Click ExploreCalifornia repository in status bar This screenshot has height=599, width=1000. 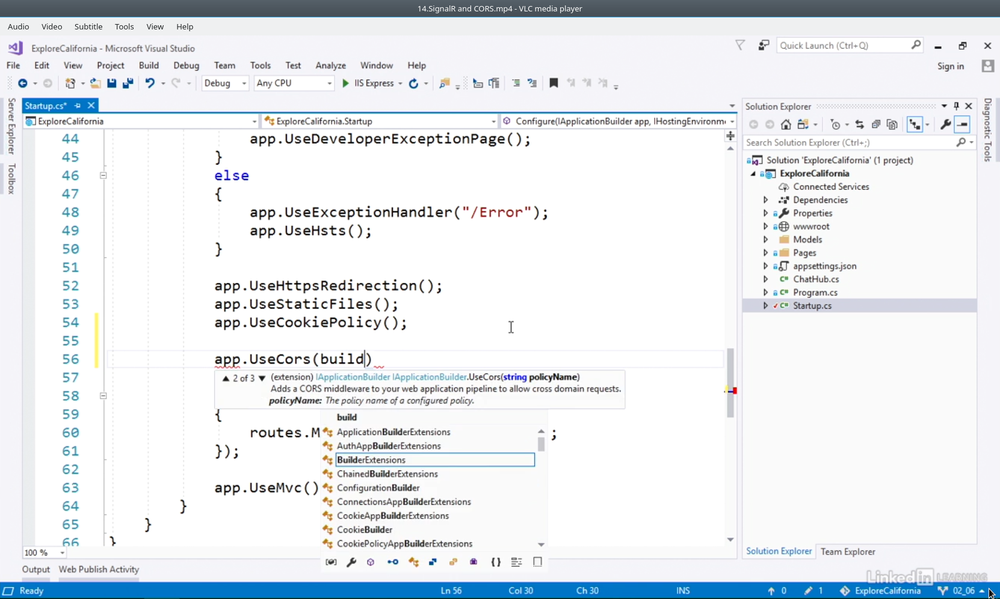pos(880,591)
